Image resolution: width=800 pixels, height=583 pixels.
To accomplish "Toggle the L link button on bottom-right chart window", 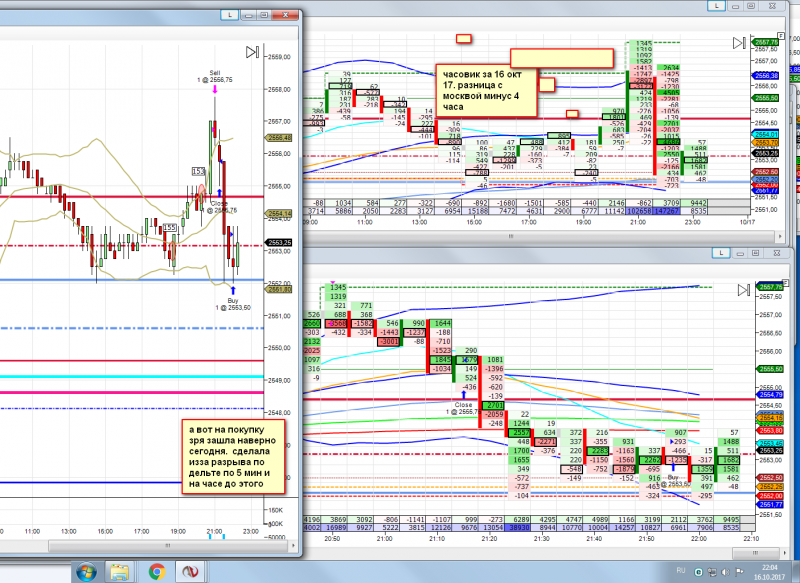I will pos(721,253).
